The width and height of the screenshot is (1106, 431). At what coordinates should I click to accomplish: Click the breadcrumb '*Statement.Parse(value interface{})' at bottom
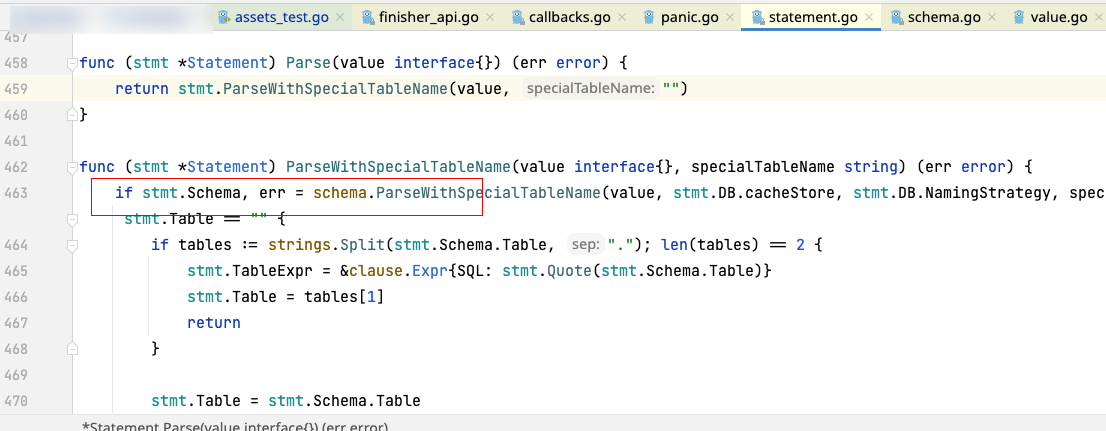click(x=235, y=427)
